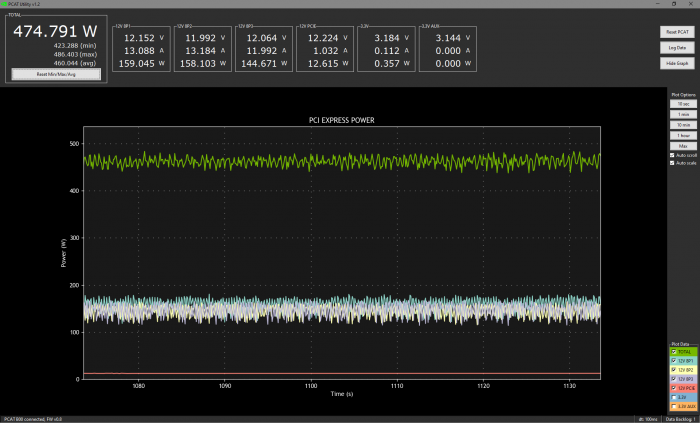Viewport: 700px width, 423px height.
Task: Click the PCI EXPRESS POWER graph title
Action: tap(342, 120)
